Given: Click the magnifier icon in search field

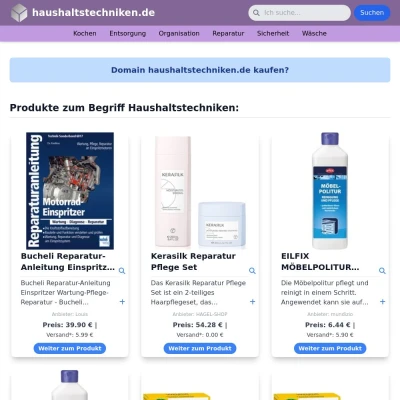Looking at the screenshot, I should point(256,13).
